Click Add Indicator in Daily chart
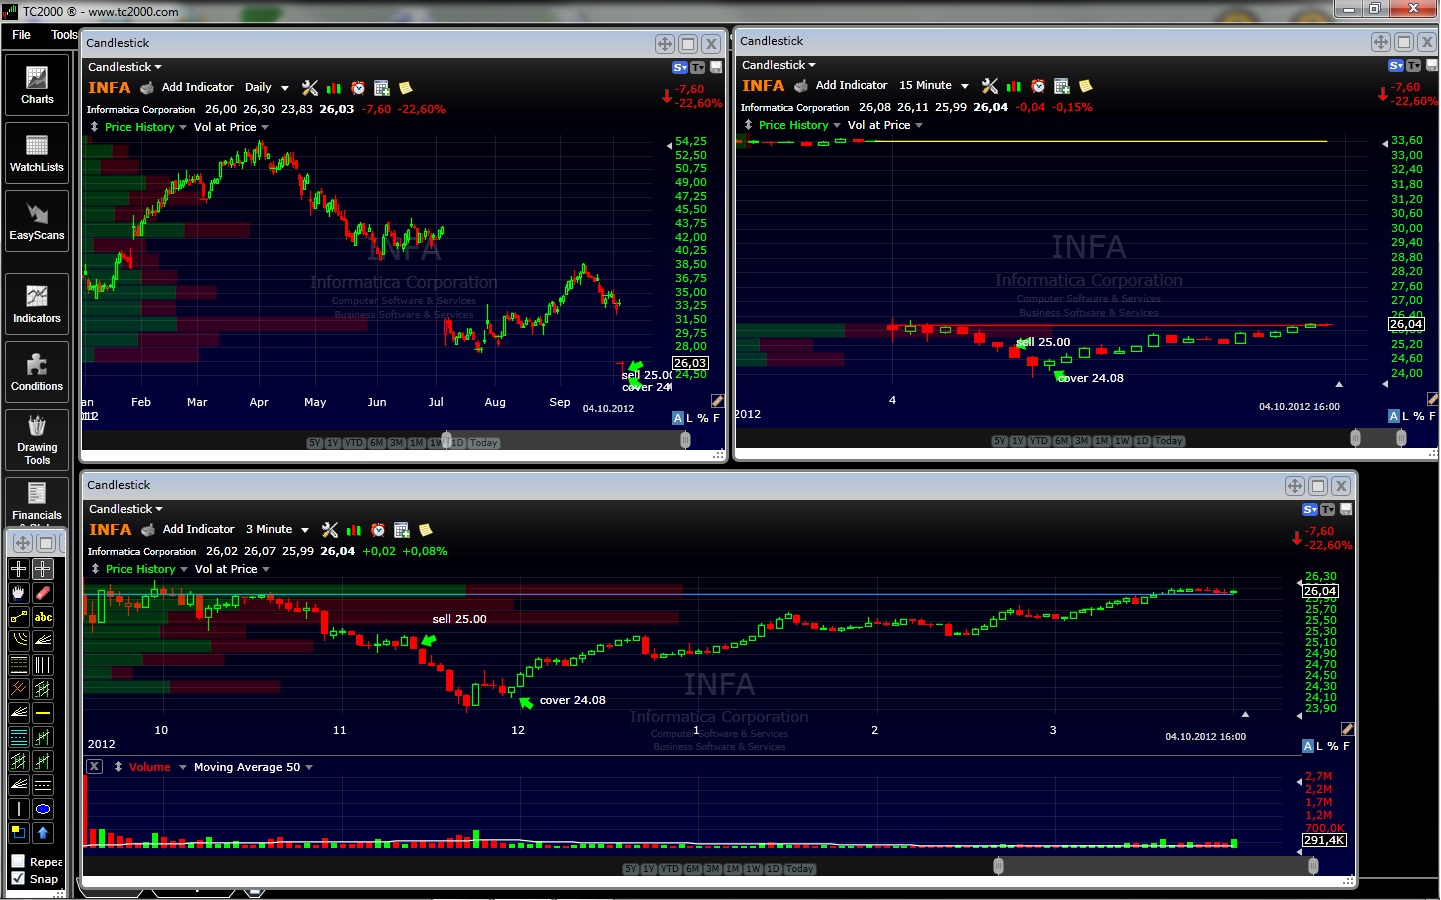The image size is (1441, 900). tap(197, 88)
